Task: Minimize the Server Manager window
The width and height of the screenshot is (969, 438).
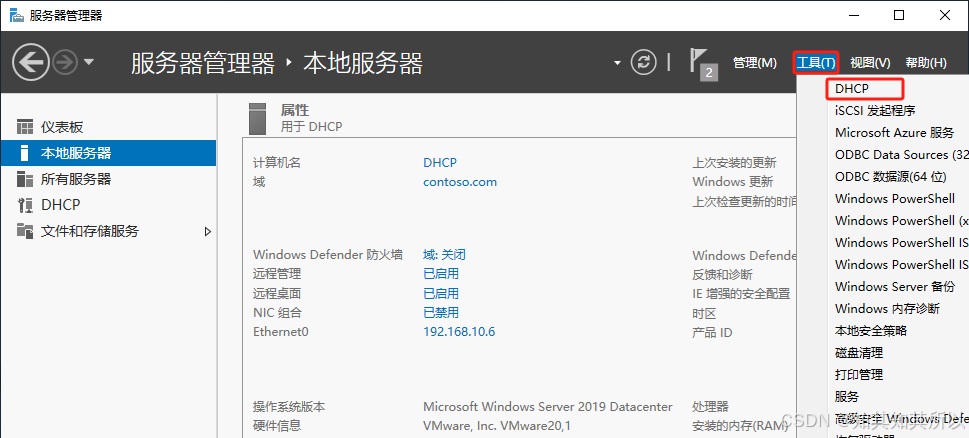Action: click(854, 15)
